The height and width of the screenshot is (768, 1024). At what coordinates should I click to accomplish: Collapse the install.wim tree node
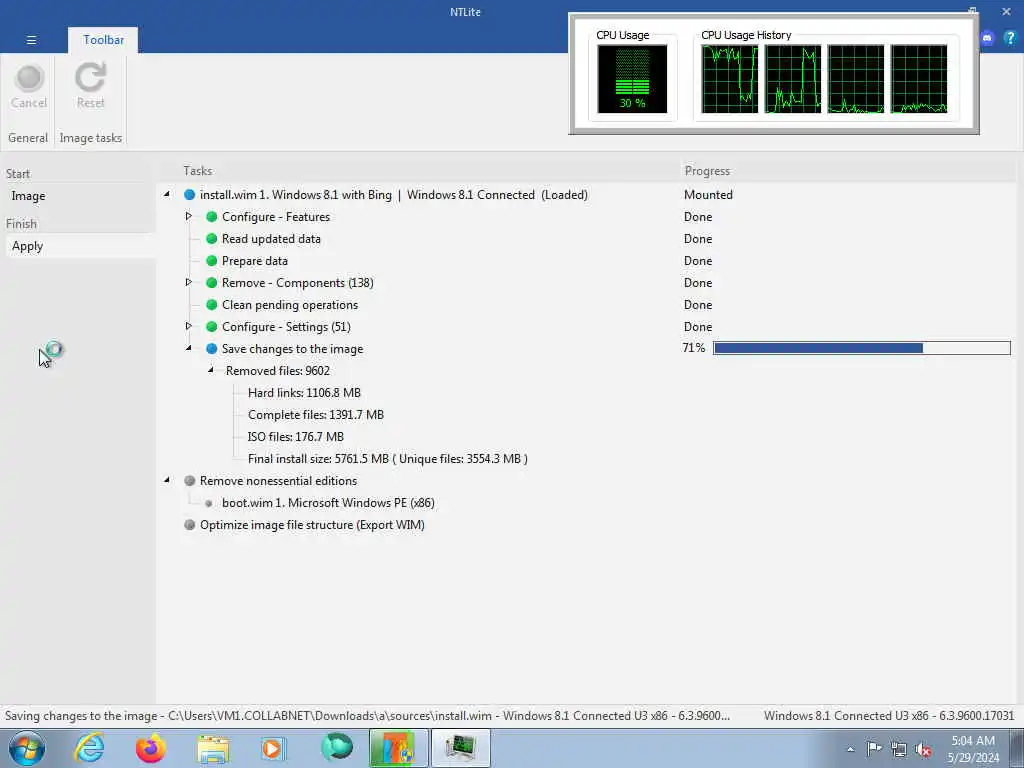point(167,194)
